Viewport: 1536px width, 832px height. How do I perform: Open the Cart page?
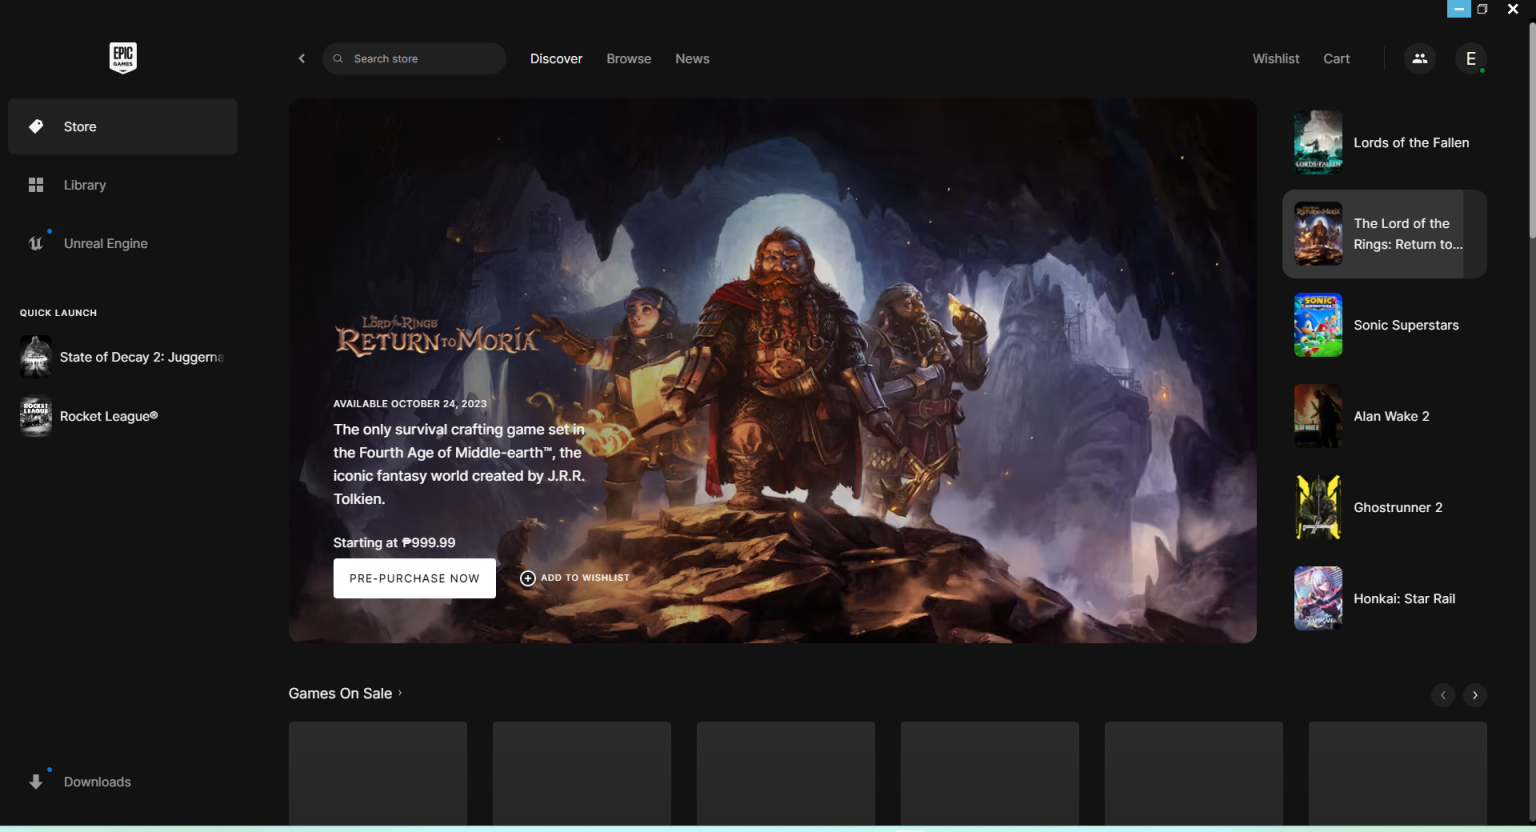[x=1337, y=58]
